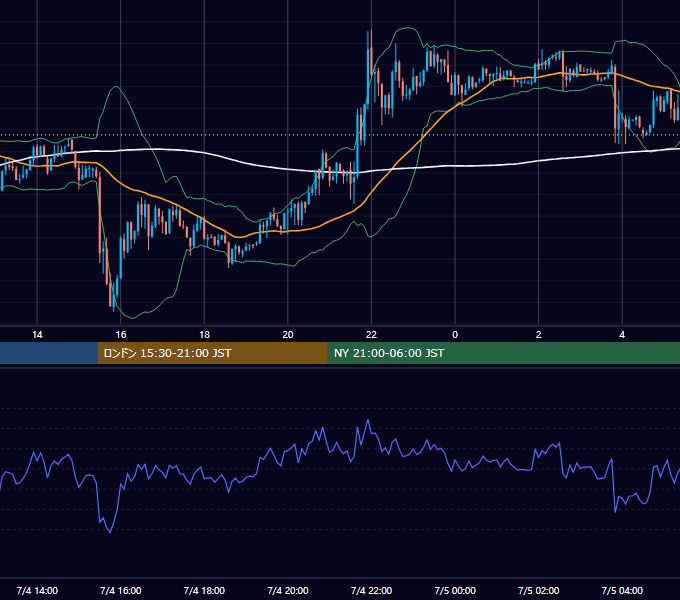The image size is (680, 600).
Task: Click the 7/4 16:00 label on the indicator axis
Action: (121, 590)
